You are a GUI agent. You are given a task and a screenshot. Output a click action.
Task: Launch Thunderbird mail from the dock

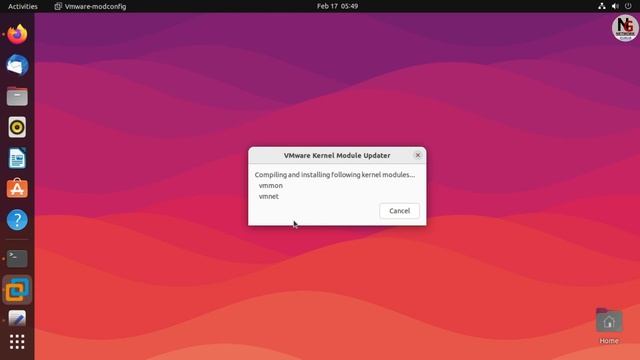[x=17, y=65]
